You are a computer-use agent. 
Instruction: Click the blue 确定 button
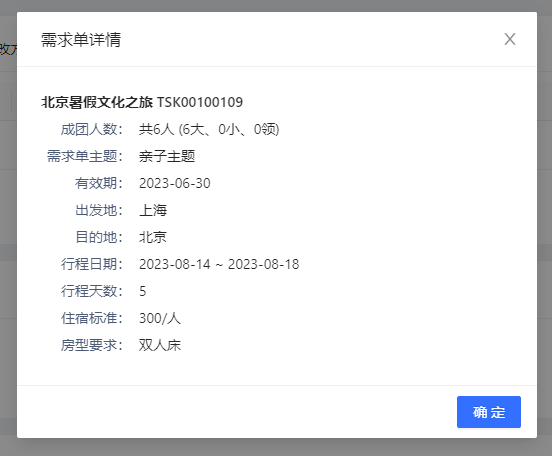(x=489, y=412)
